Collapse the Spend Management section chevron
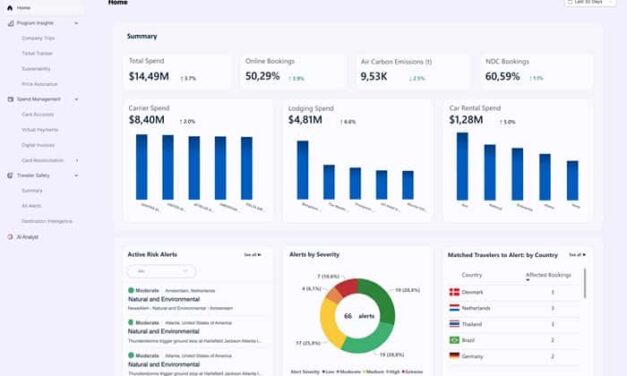Screen dimensions: 627x376 point(76,99)
